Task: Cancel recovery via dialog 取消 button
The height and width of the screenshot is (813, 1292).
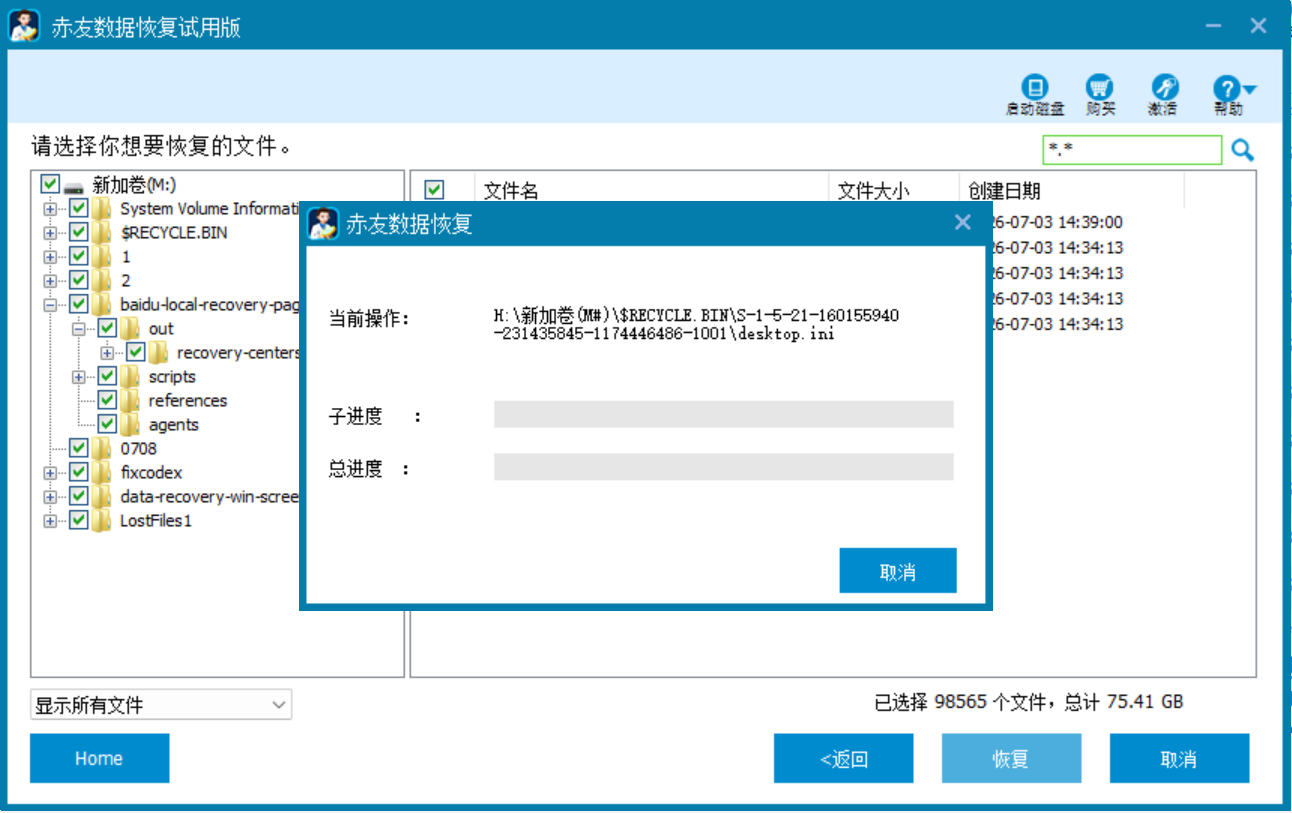Action: pyautogui.click(x=898, y=571)
